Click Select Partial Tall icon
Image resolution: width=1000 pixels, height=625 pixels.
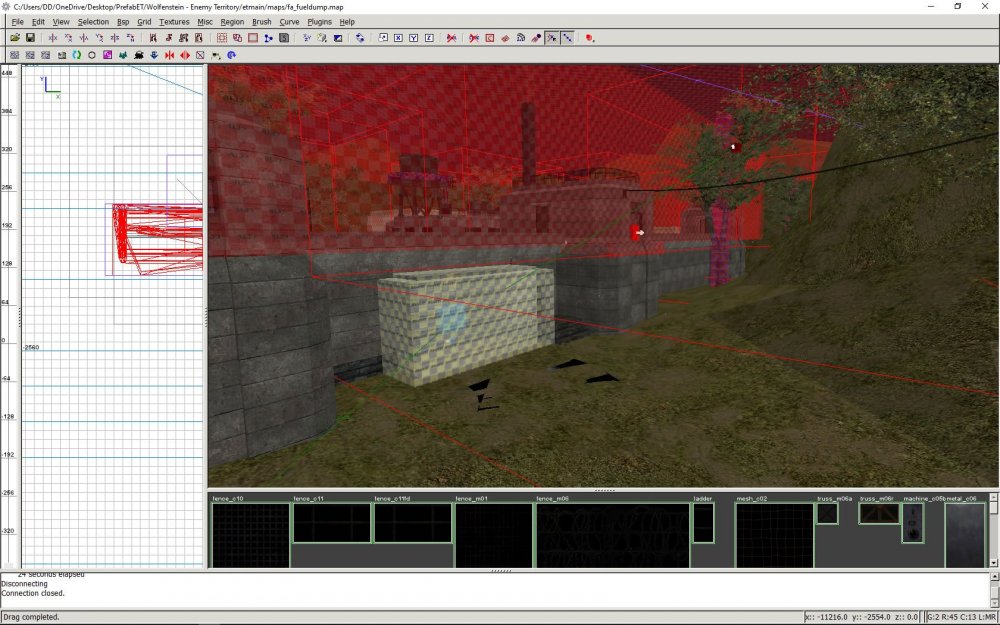(x=184, y=38)
